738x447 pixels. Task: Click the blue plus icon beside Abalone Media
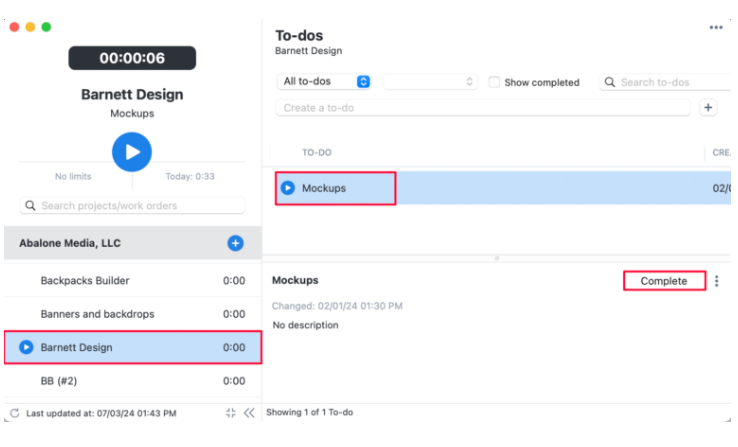click(x=235, y=242)
